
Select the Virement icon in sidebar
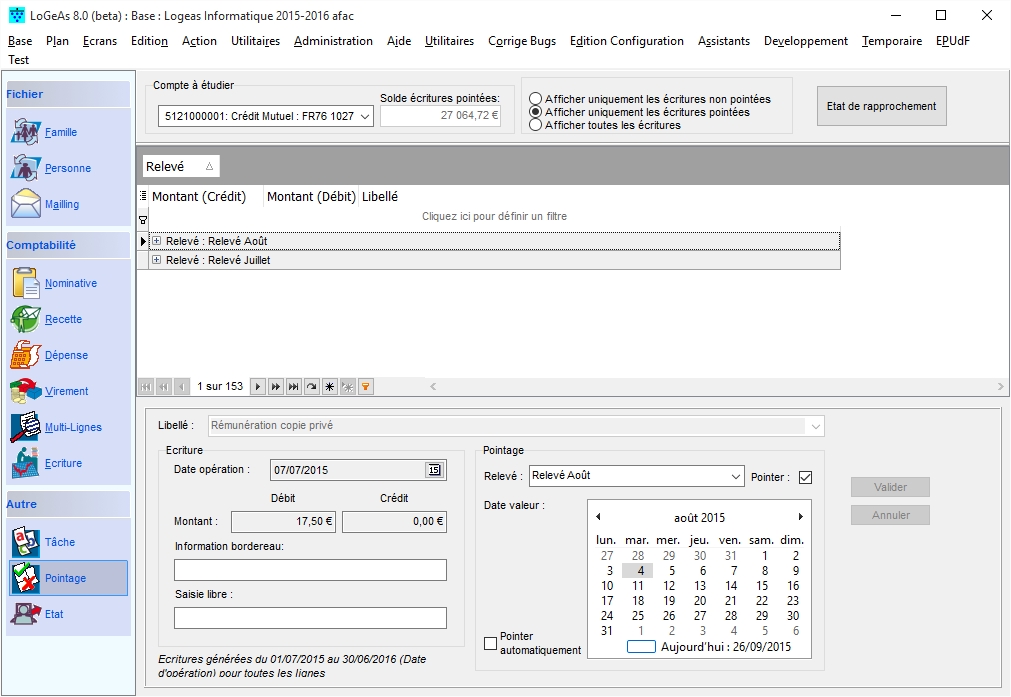26,391
